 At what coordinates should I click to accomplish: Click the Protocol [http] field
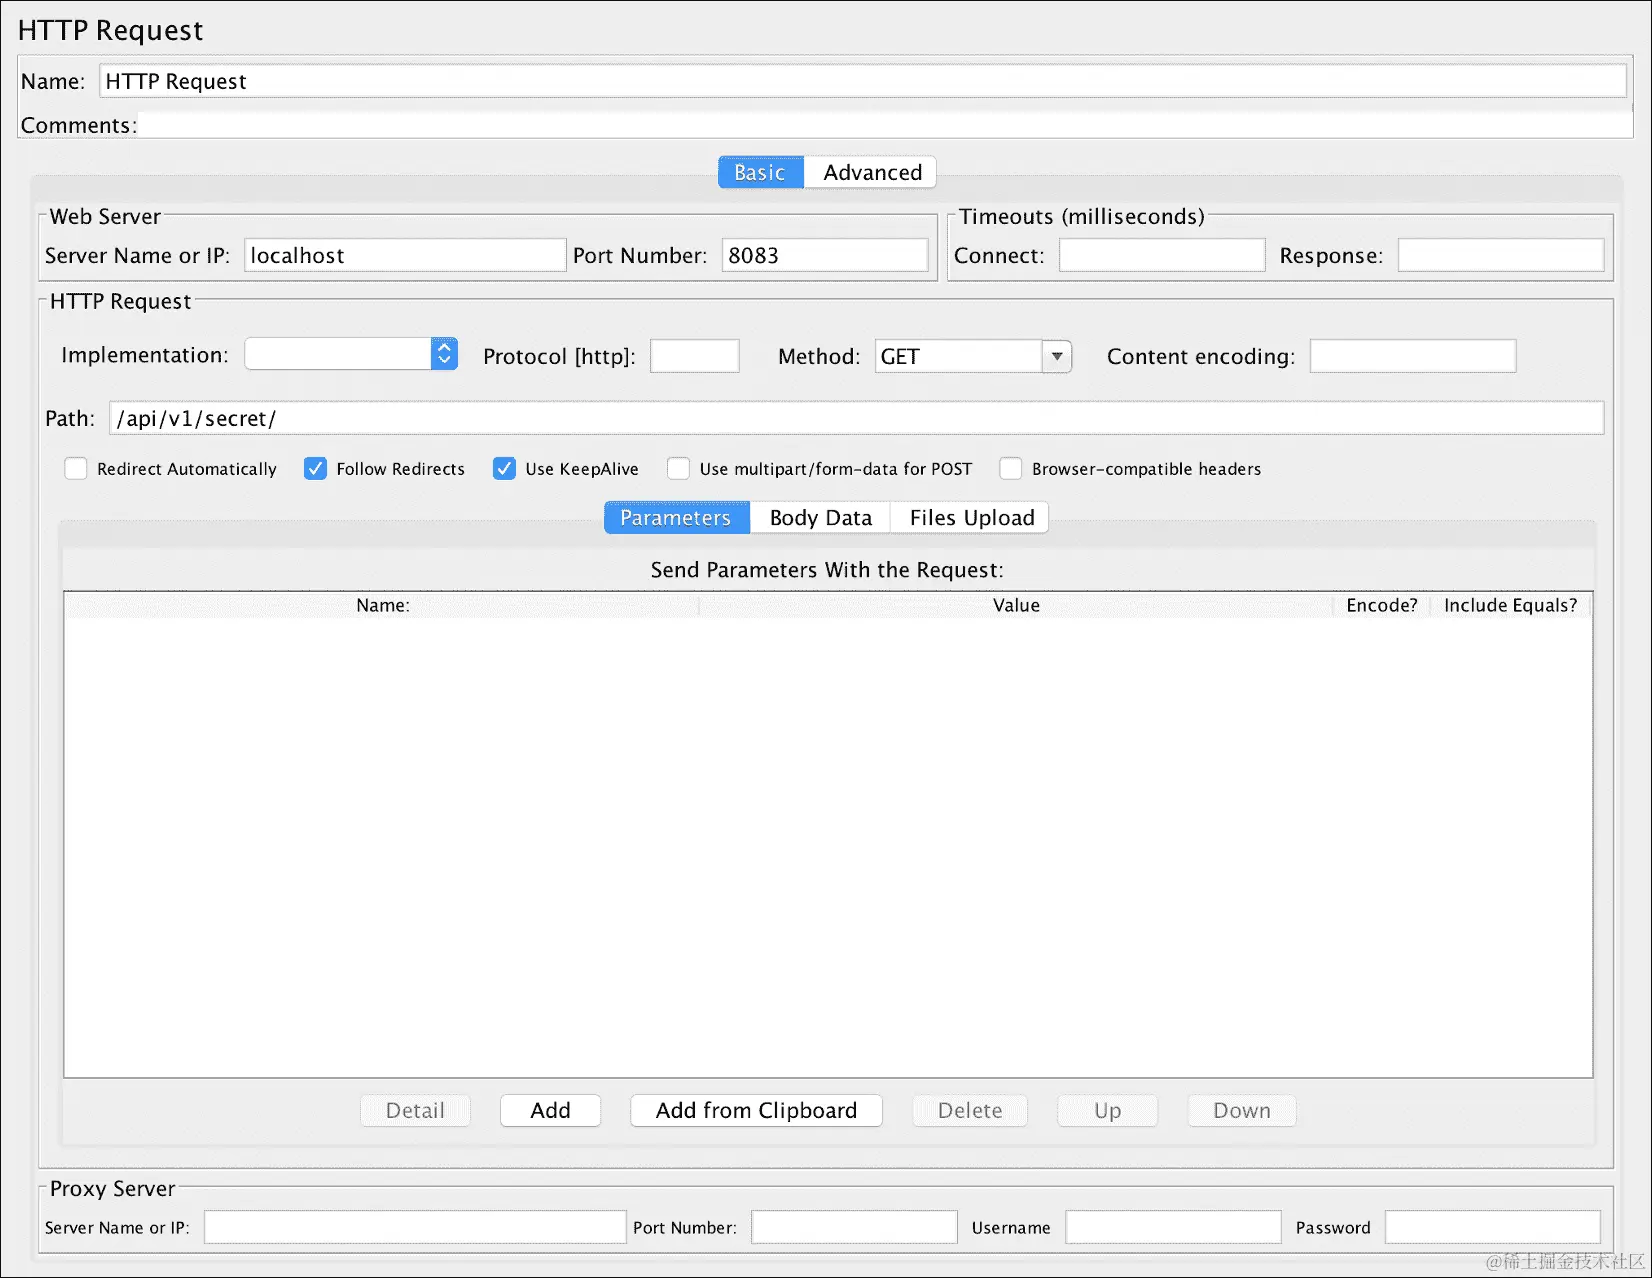(x=695, y=356)
